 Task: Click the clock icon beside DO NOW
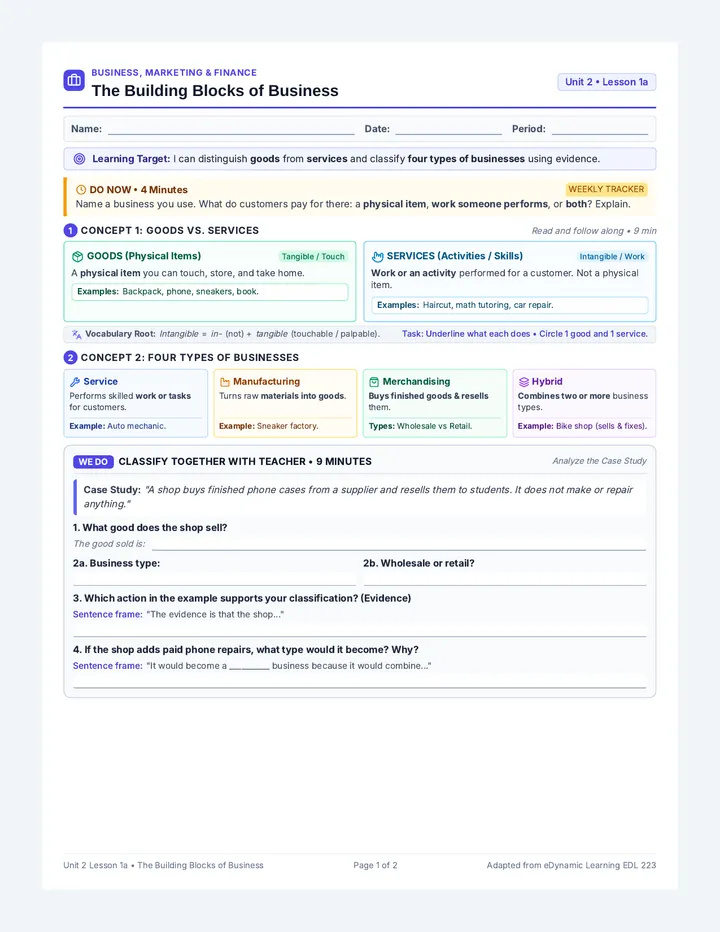pos(81,190)
